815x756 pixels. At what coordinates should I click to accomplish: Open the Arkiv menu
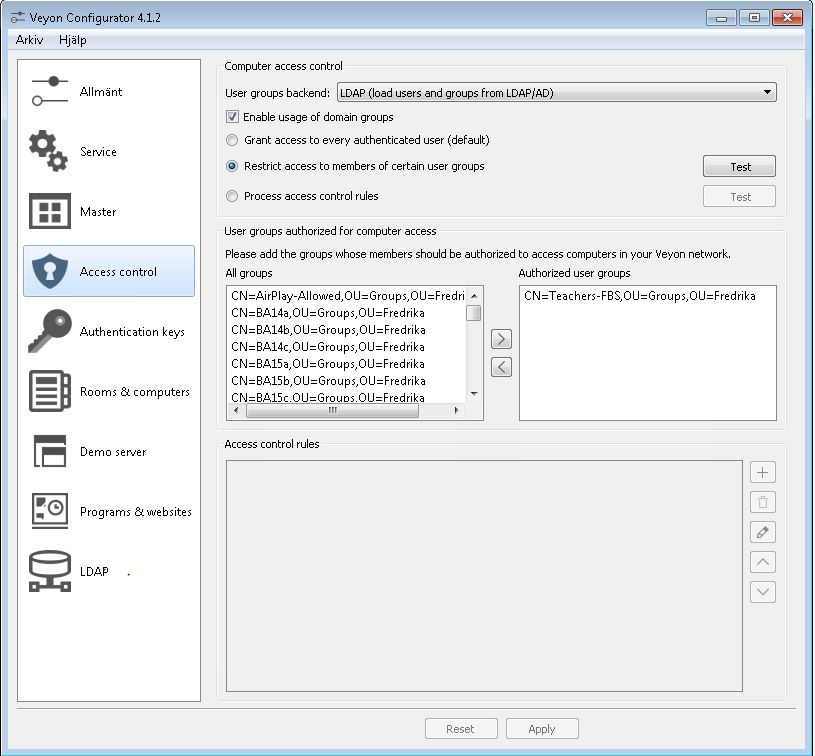tap(29, 40)
